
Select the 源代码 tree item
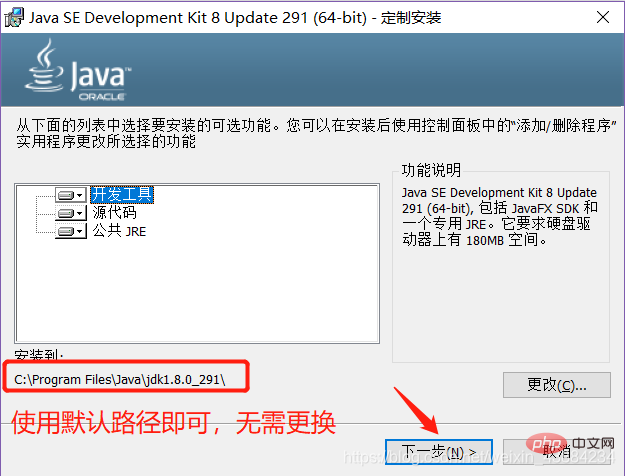tap(115, 213)
